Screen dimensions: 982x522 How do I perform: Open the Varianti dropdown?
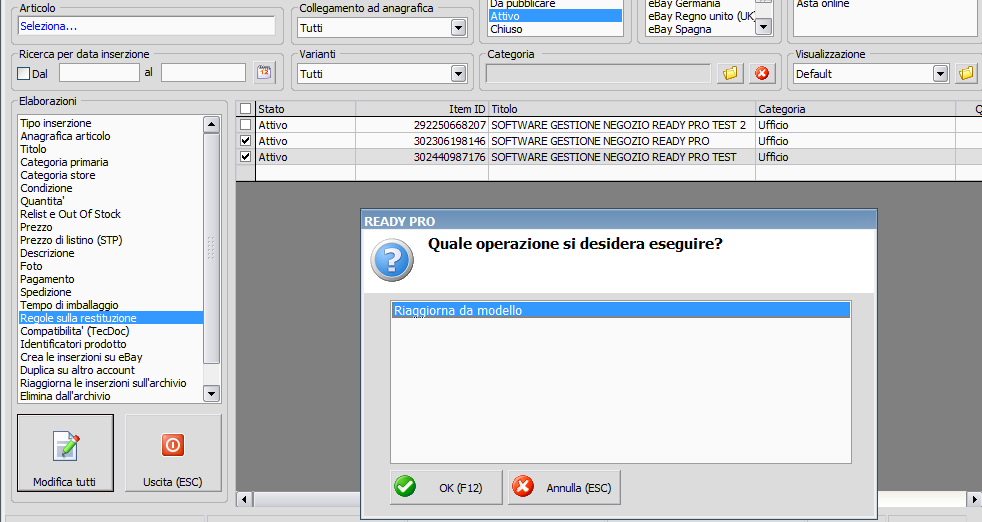click(x=458, y=74)
